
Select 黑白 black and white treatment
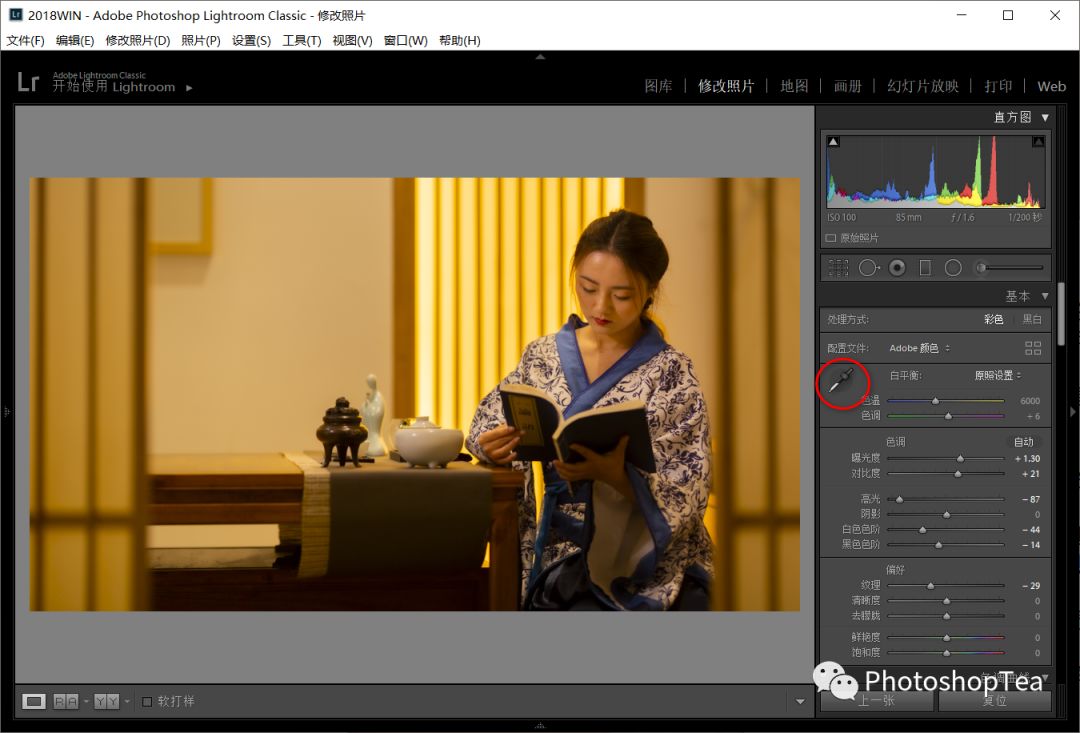[x=1032, y=319]
